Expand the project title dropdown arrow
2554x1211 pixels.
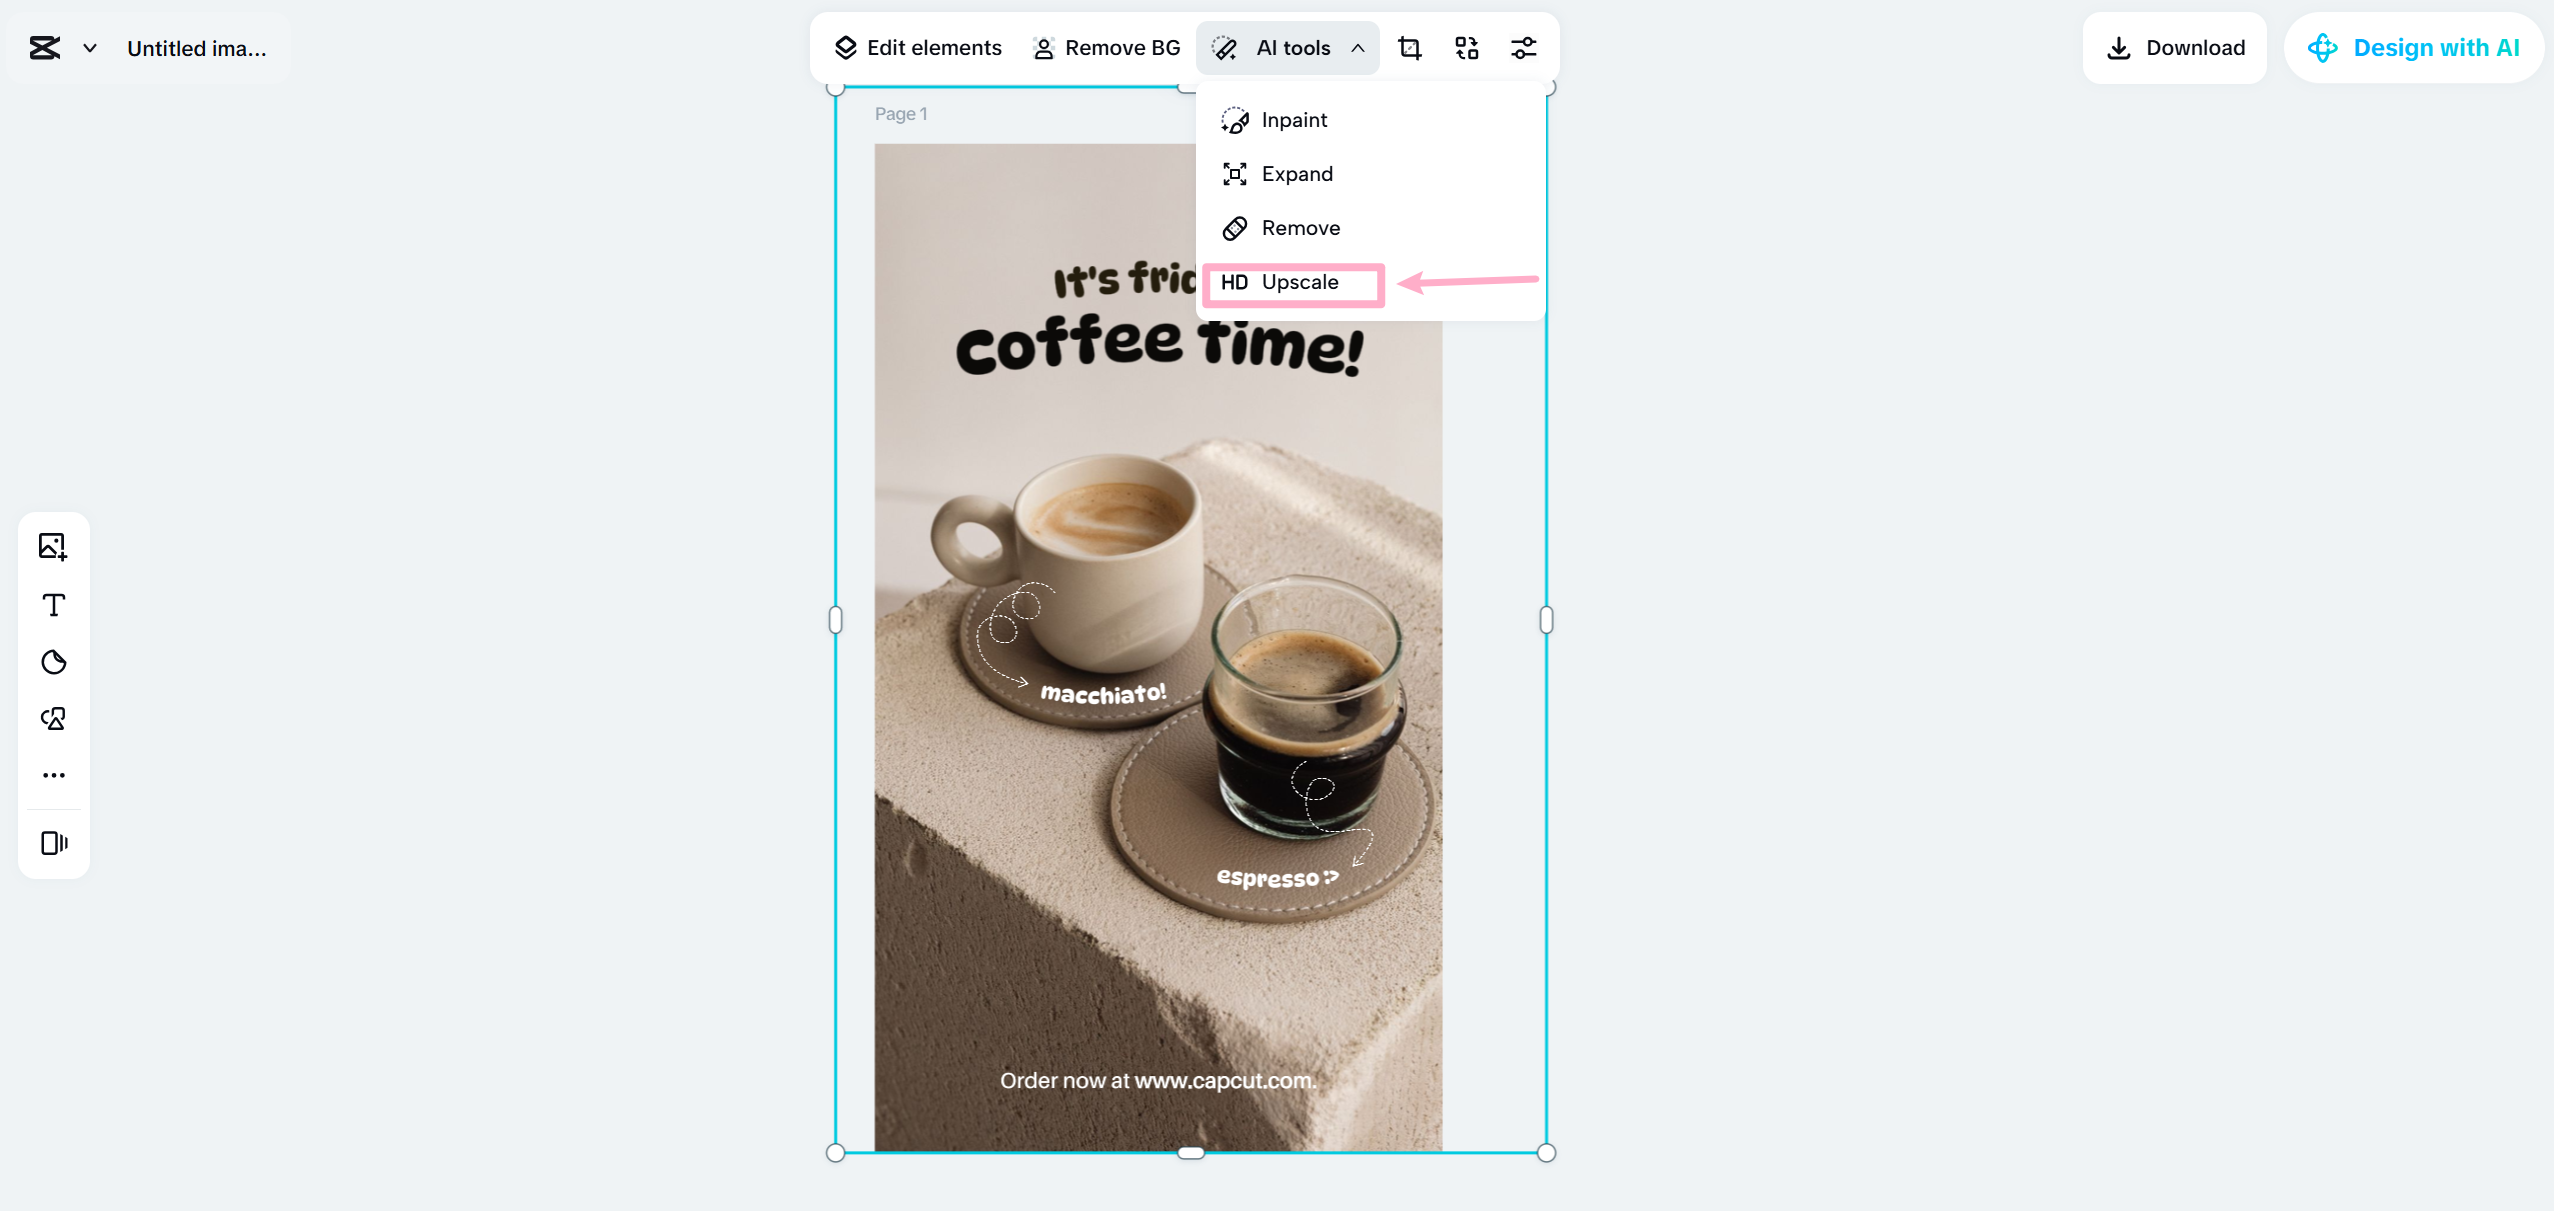tap(90, 47)
